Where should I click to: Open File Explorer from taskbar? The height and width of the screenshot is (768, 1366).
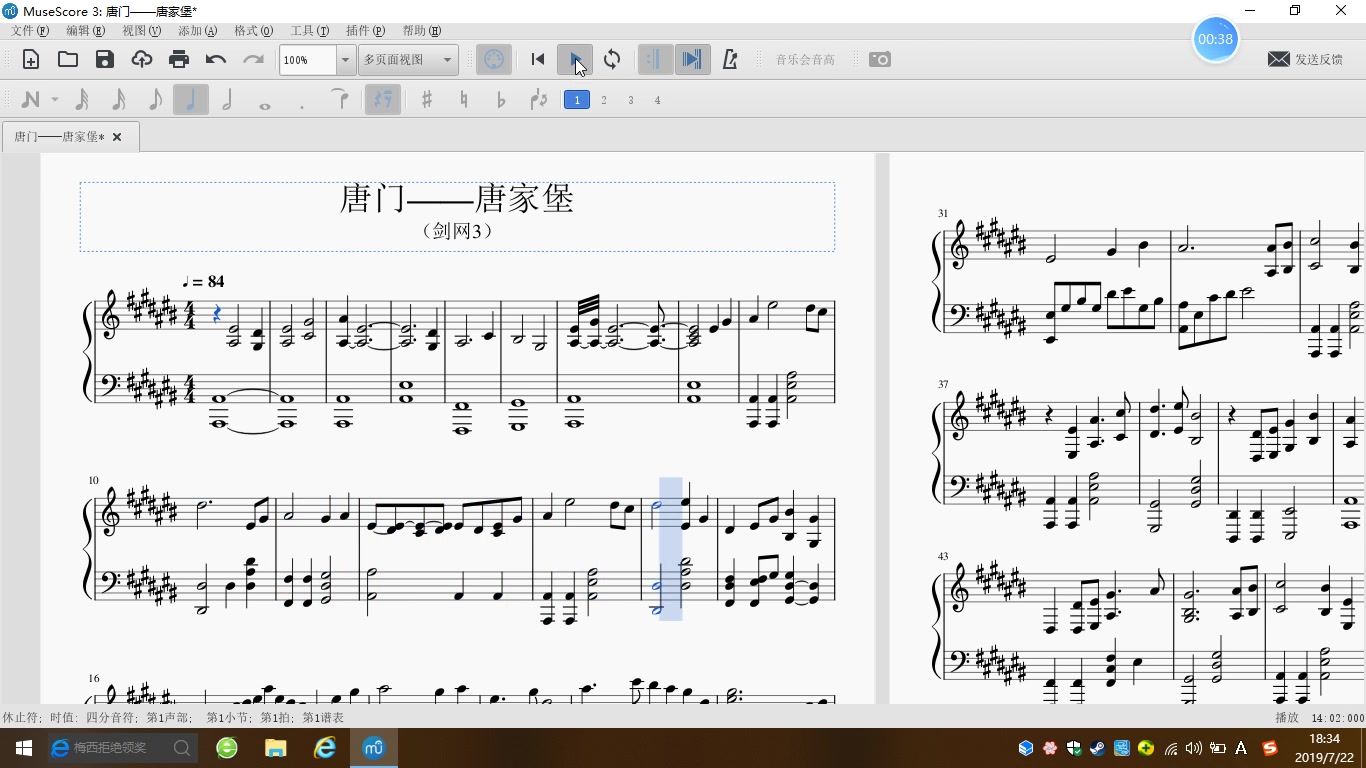tap(275, 748)
